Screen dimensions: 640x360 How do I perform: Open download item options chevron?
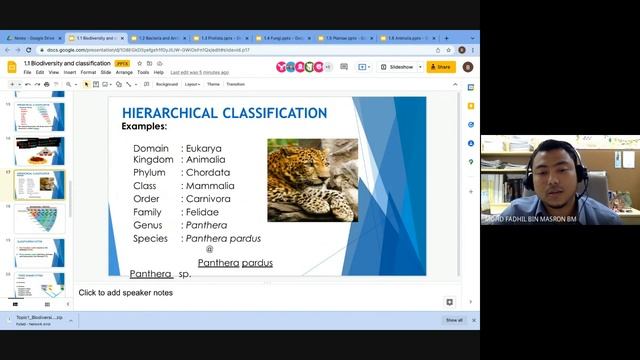coord(71,321)
